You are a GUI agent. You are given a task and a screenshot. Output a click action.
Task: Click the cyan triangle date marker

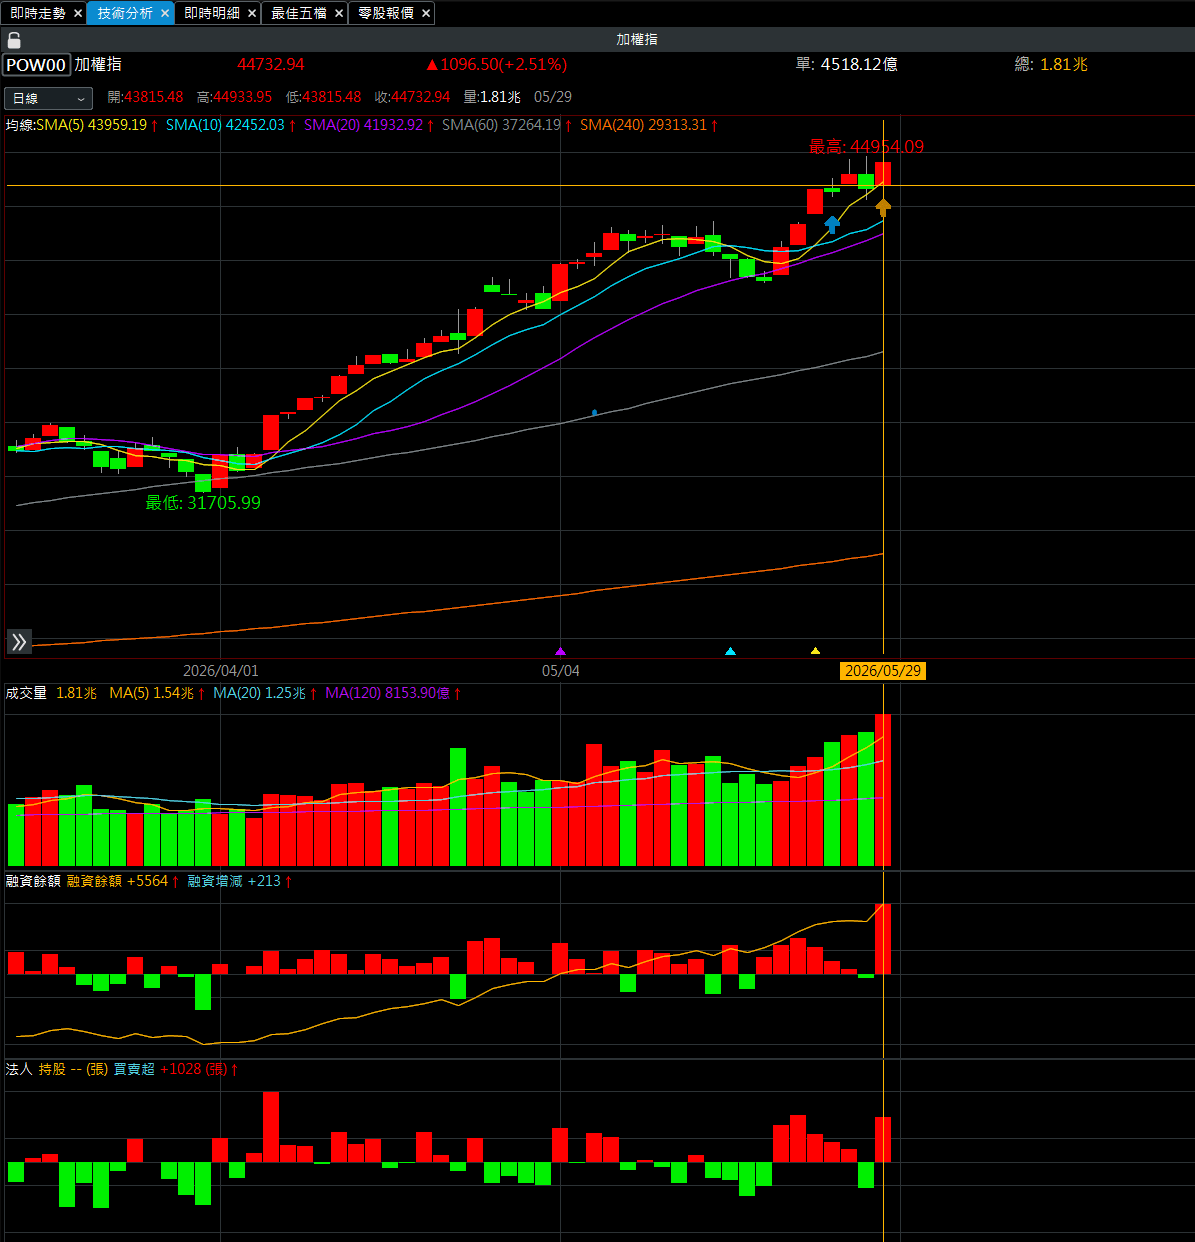(730, 651)
